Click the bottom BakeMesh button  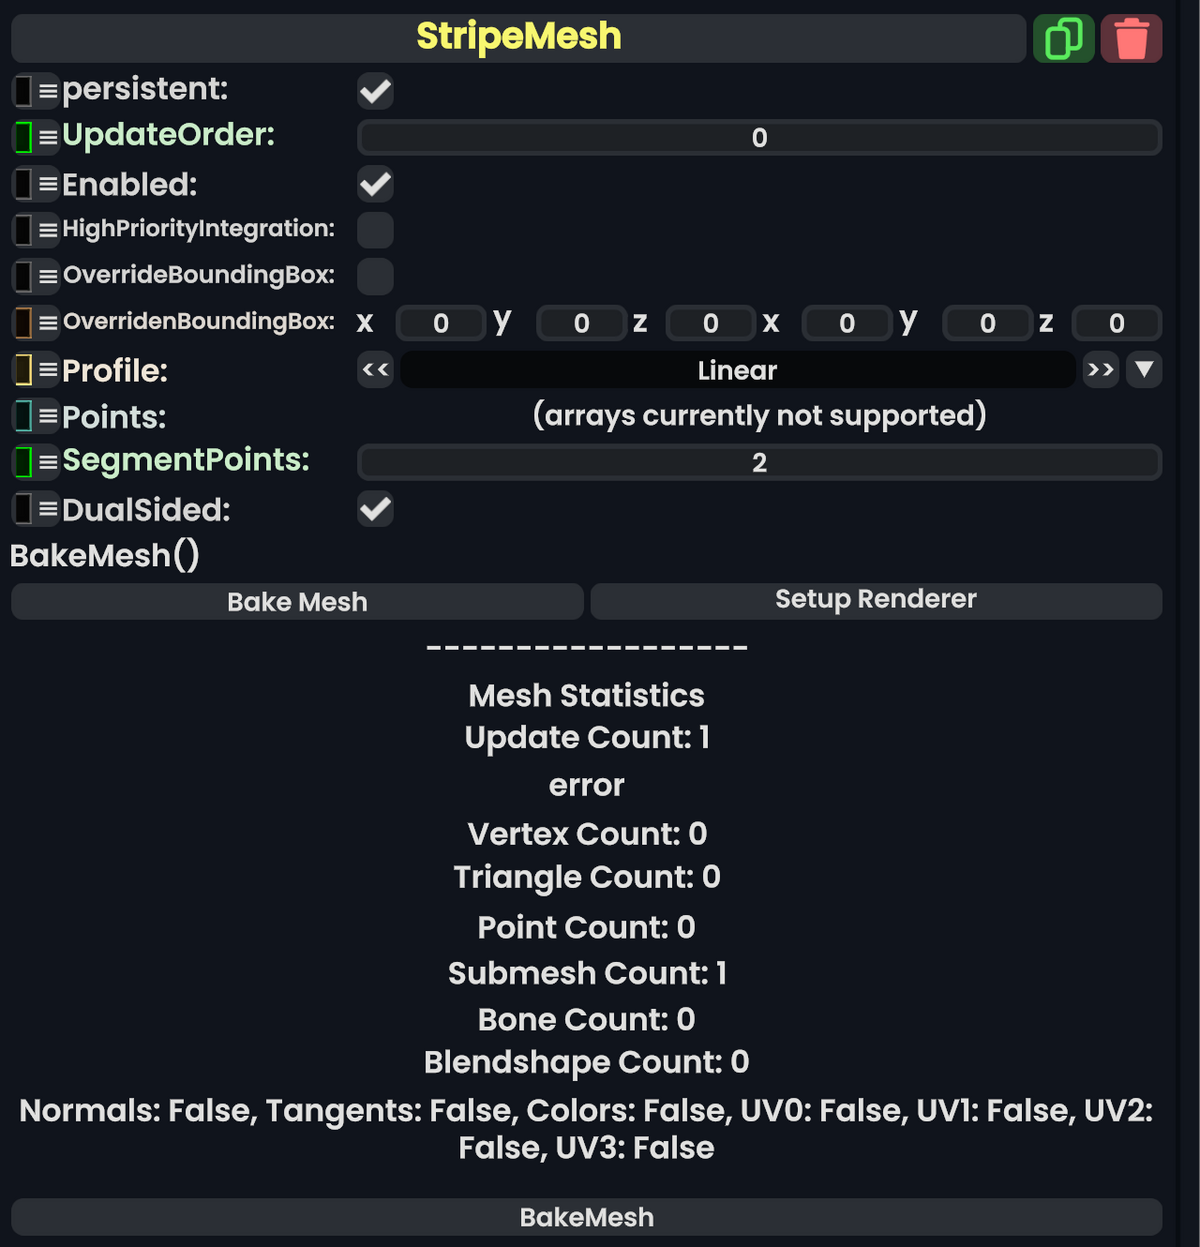pyautogui.click(x=586, y=1217)
